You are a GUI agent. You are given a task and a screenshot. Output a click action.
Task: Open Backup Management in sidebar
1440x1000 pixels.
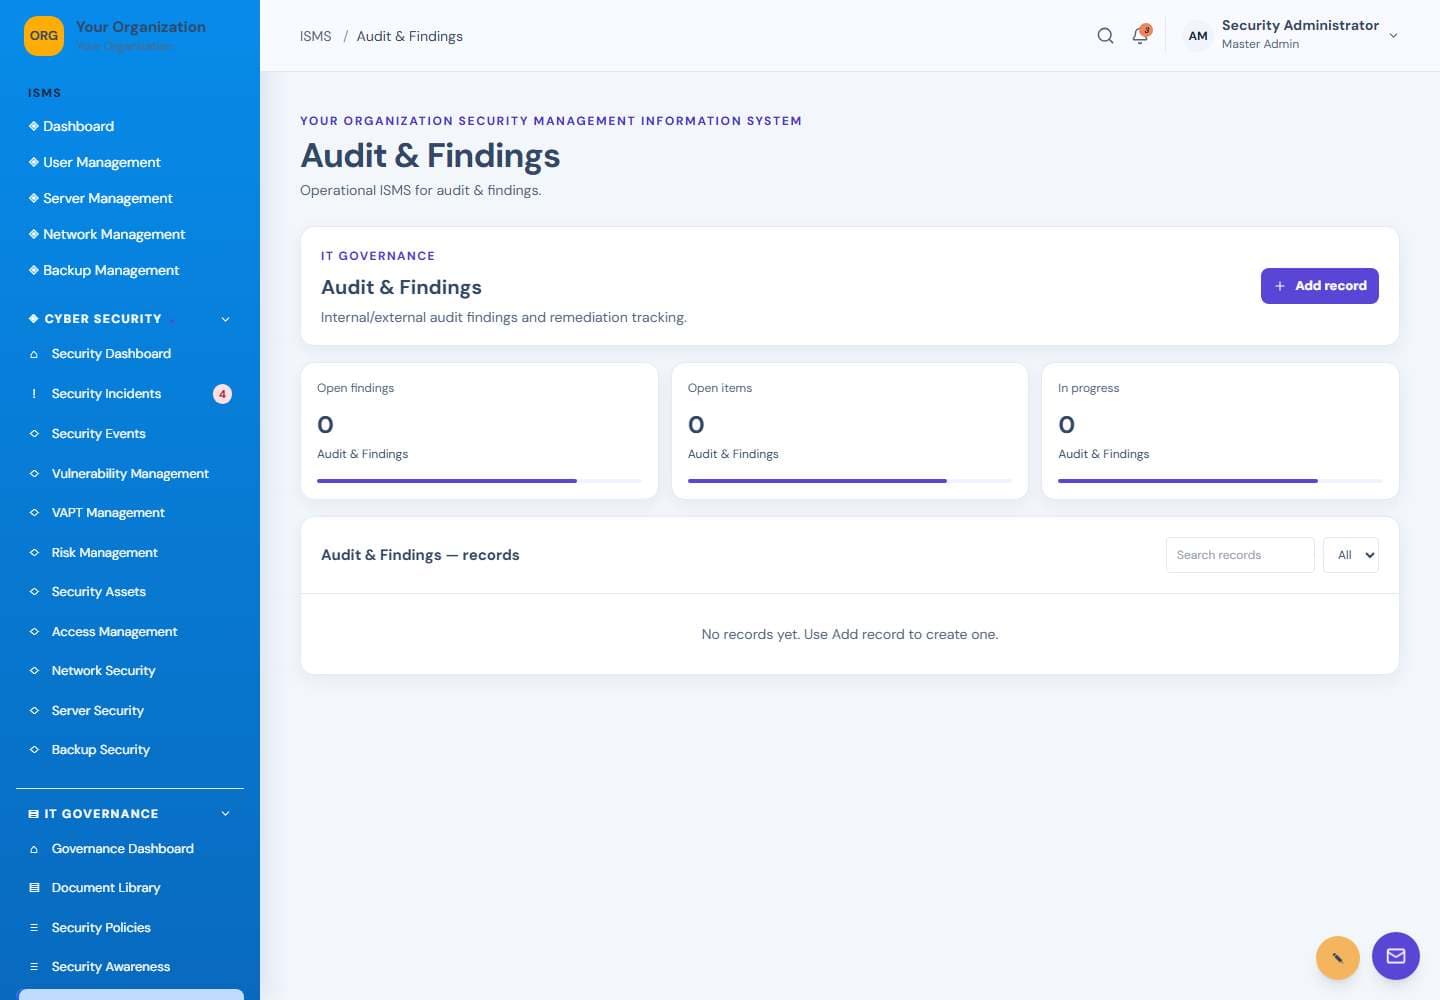pyautogui.click(x=111, y=270)
